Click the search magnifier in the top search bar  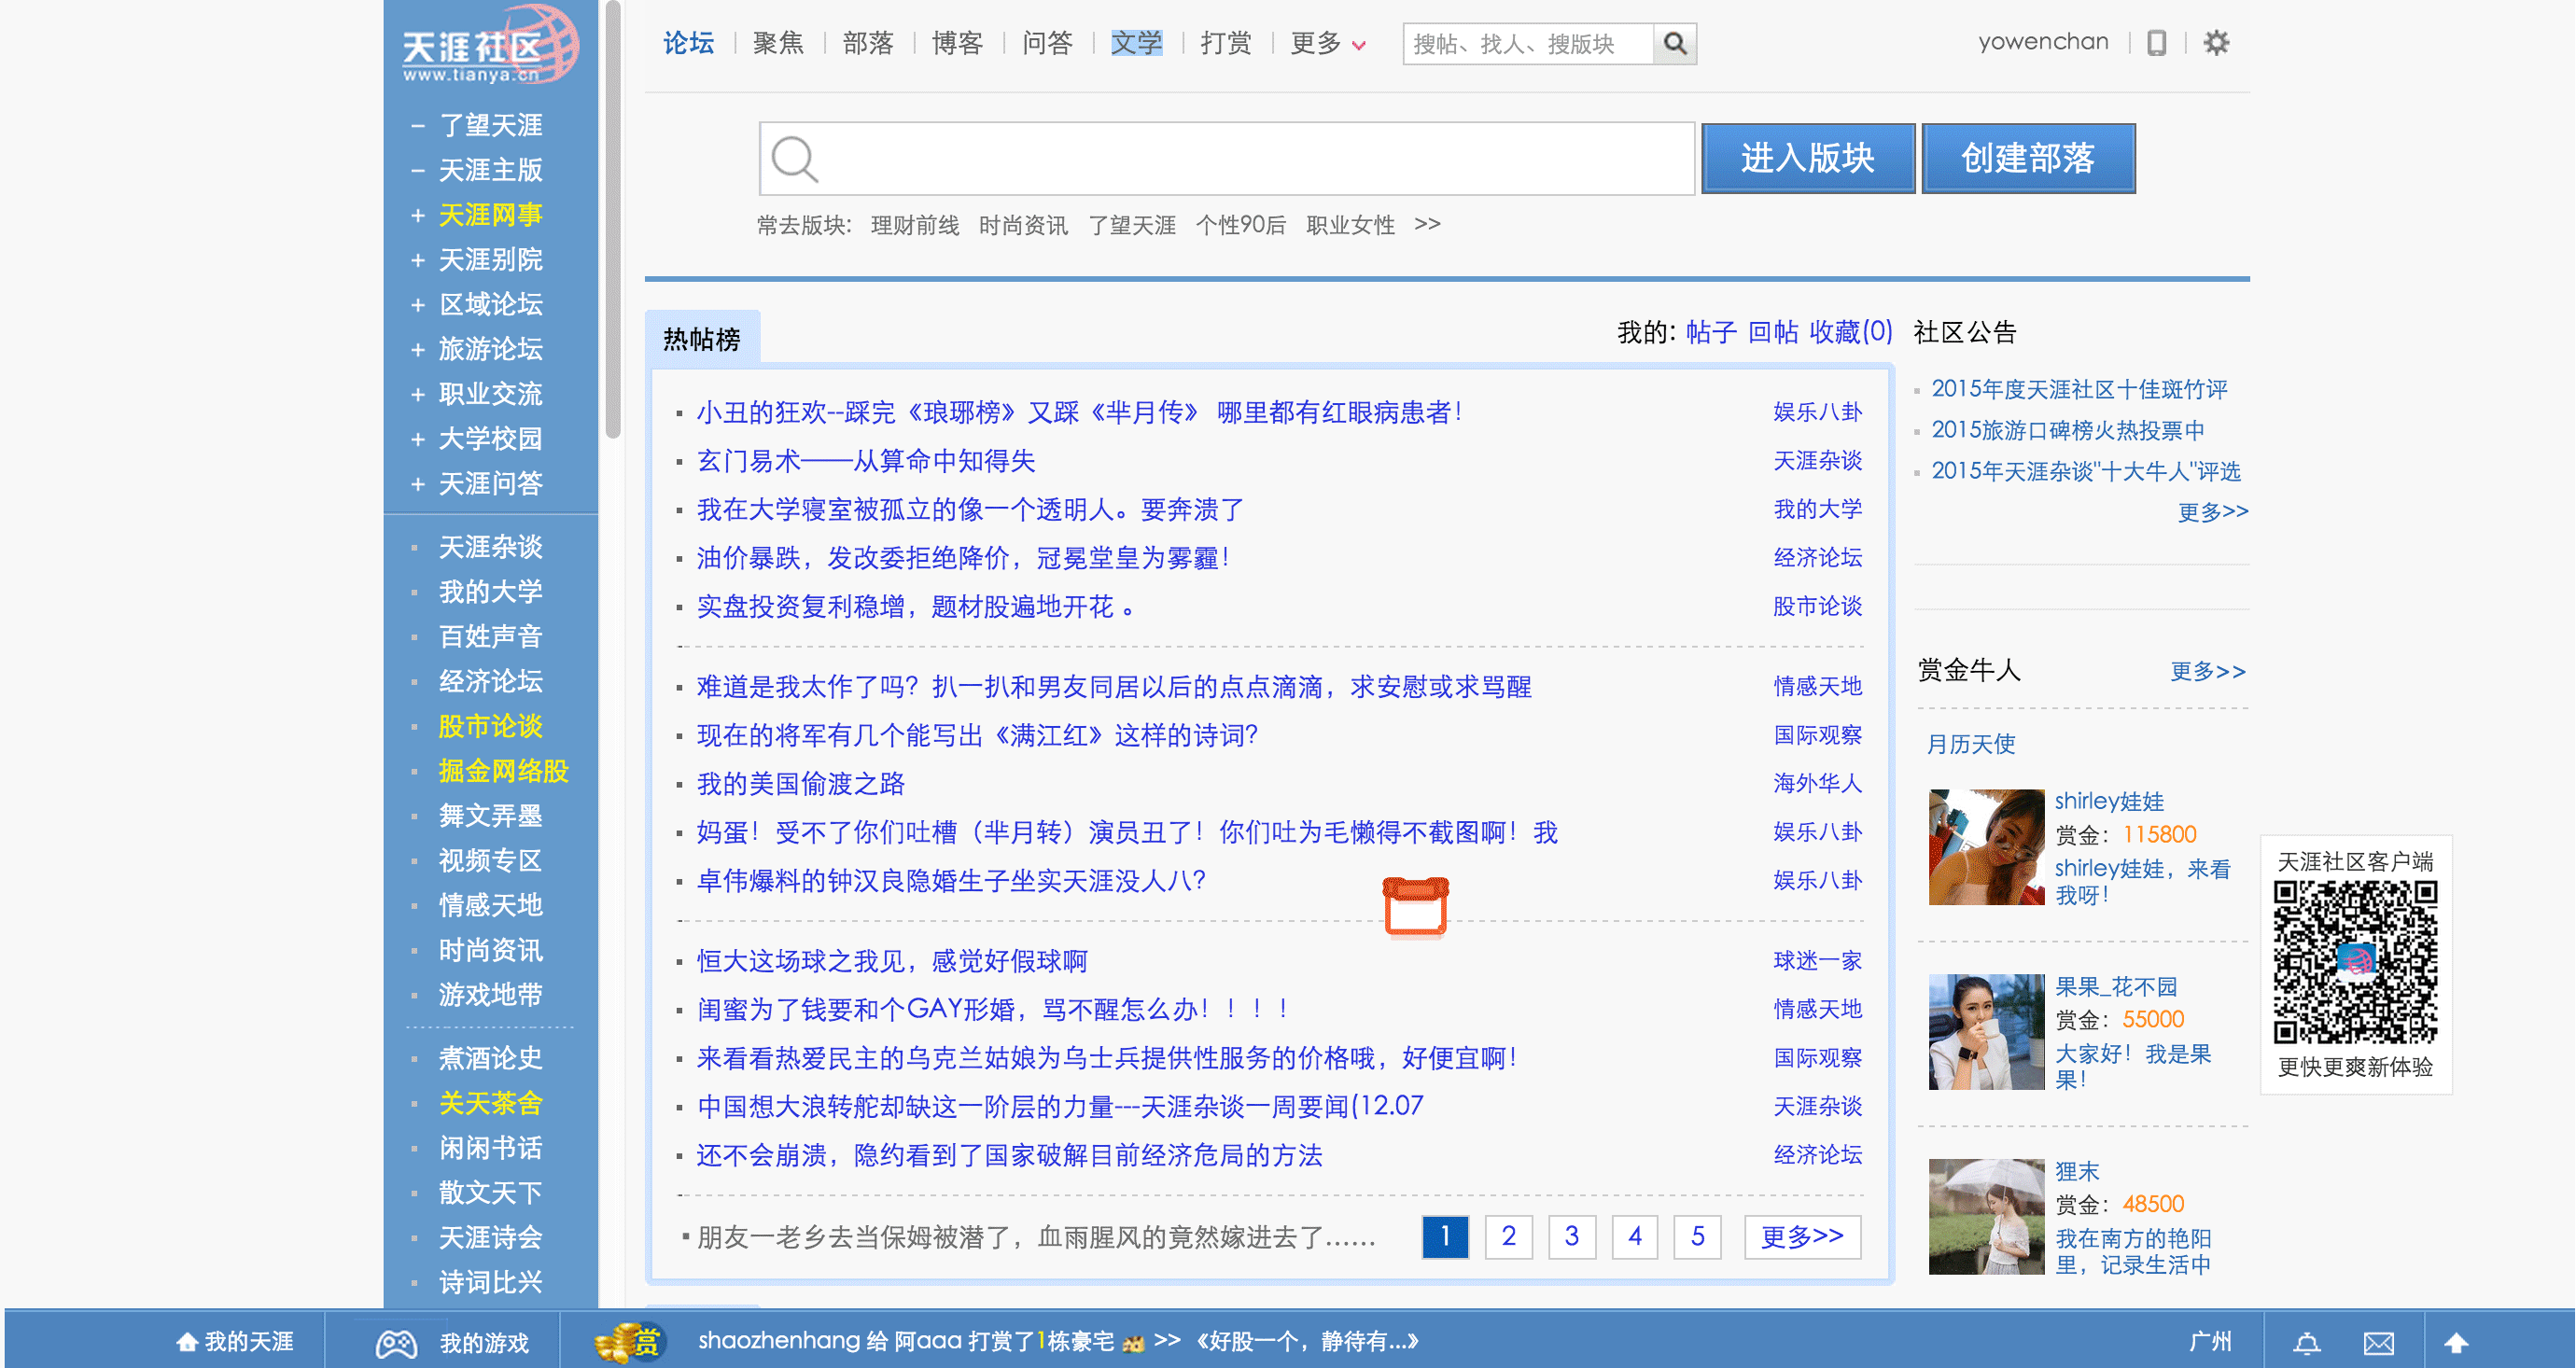click(1674, 44)
